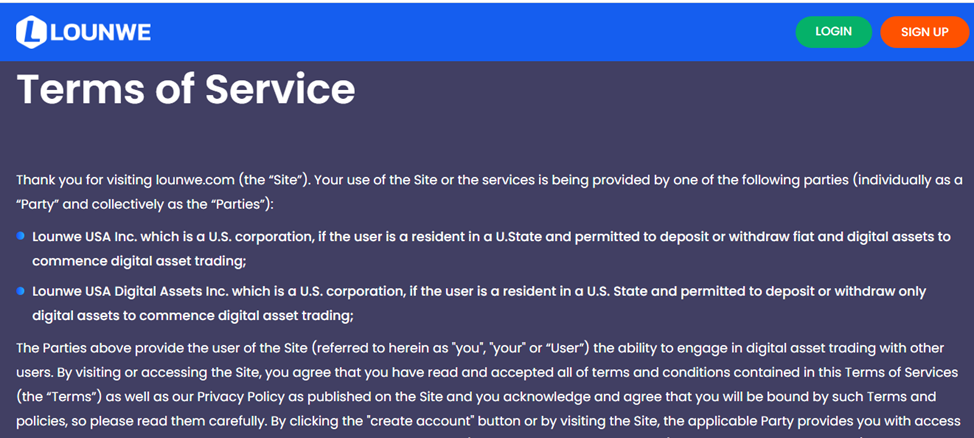Click the 'Thank you for visiting' sentence

coord(84,180)
